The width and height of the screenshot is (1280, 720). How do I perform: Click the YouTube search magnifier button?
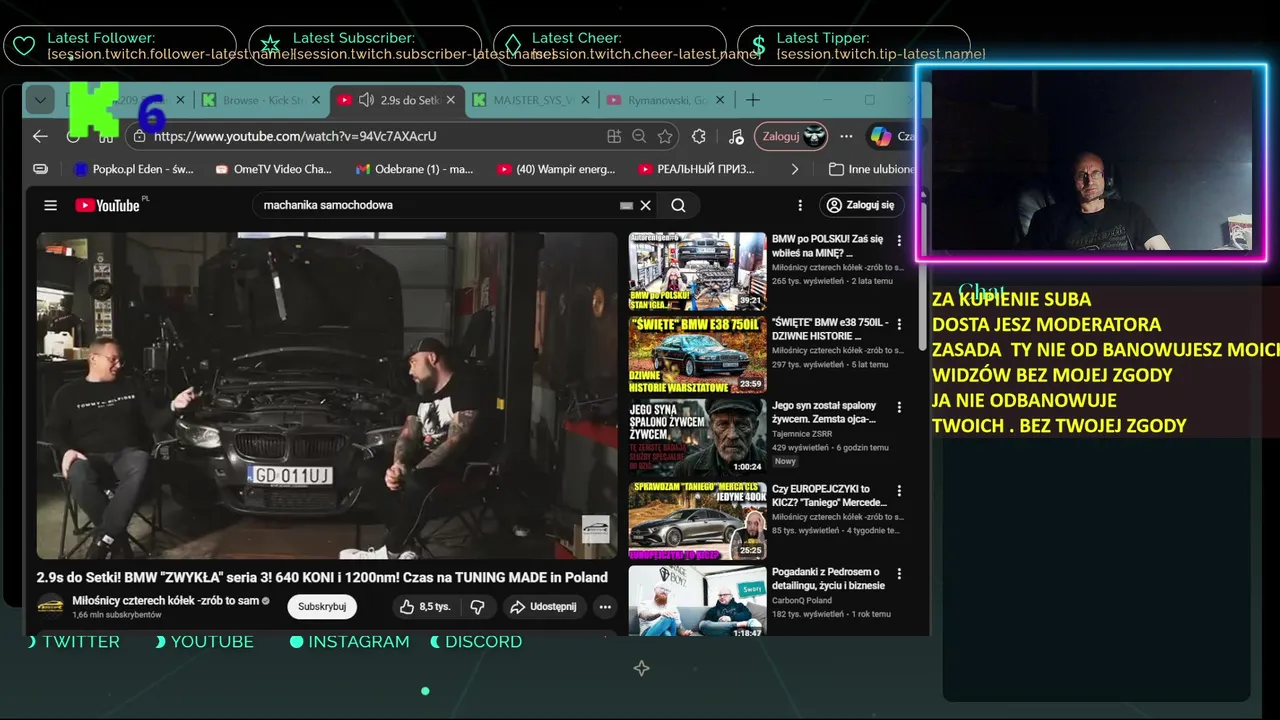click(678, 205)
